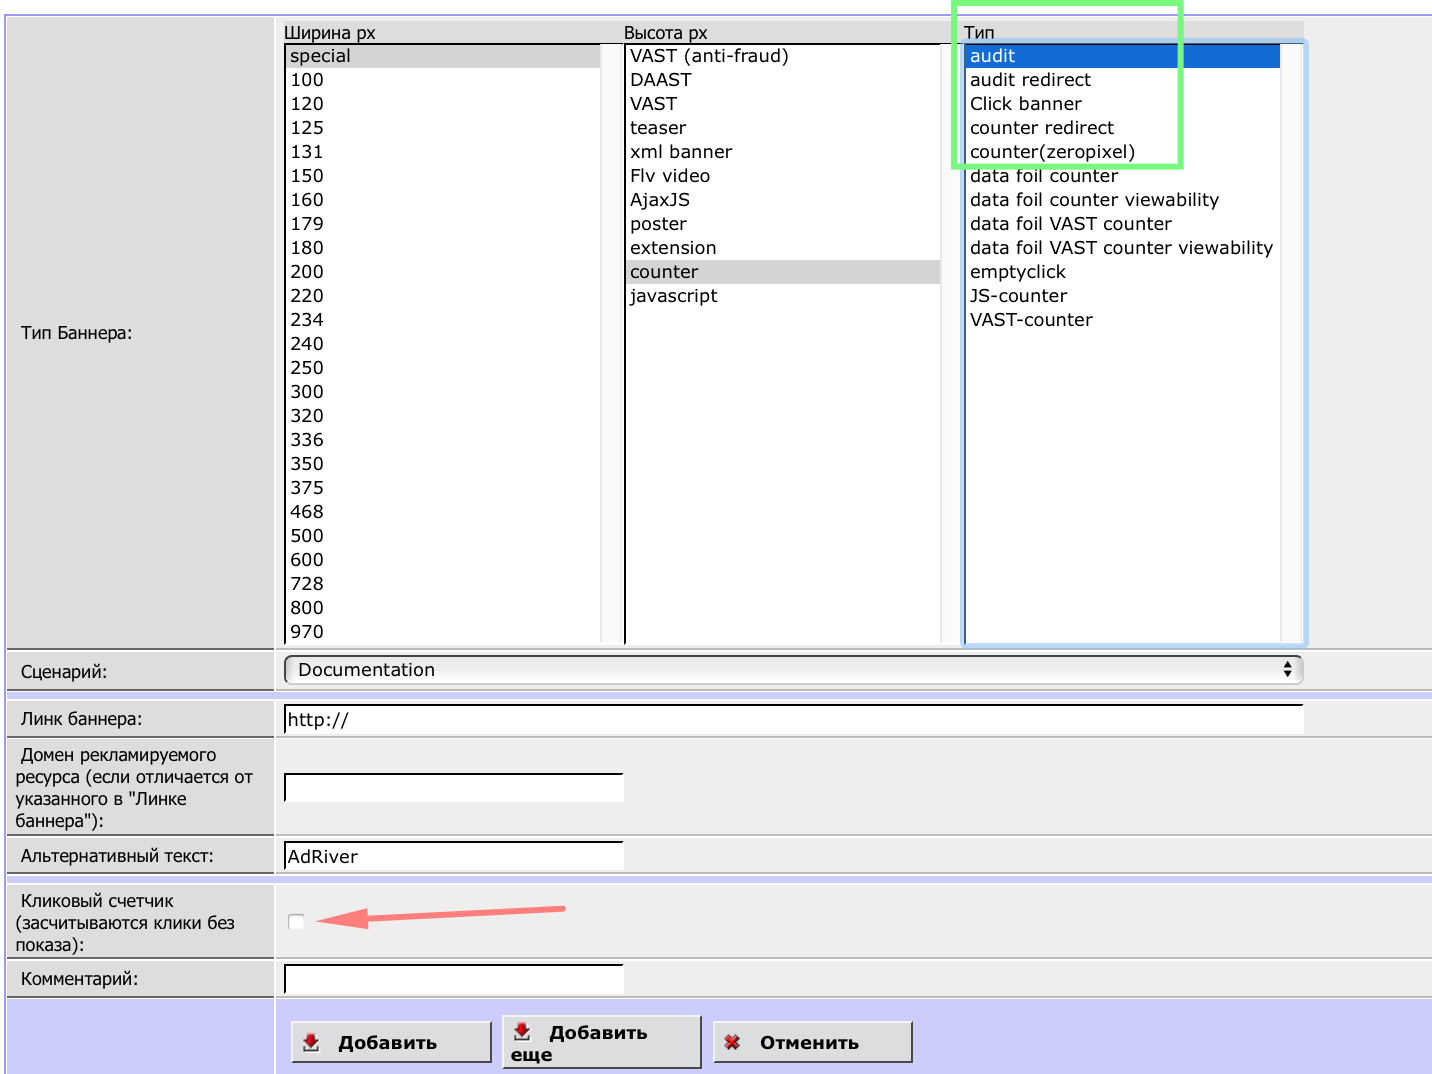Image resolution: width=1432 pixels, height=1074 pixels.
Task: Select width 100 in the list
Action: click(x=442, y=80)
